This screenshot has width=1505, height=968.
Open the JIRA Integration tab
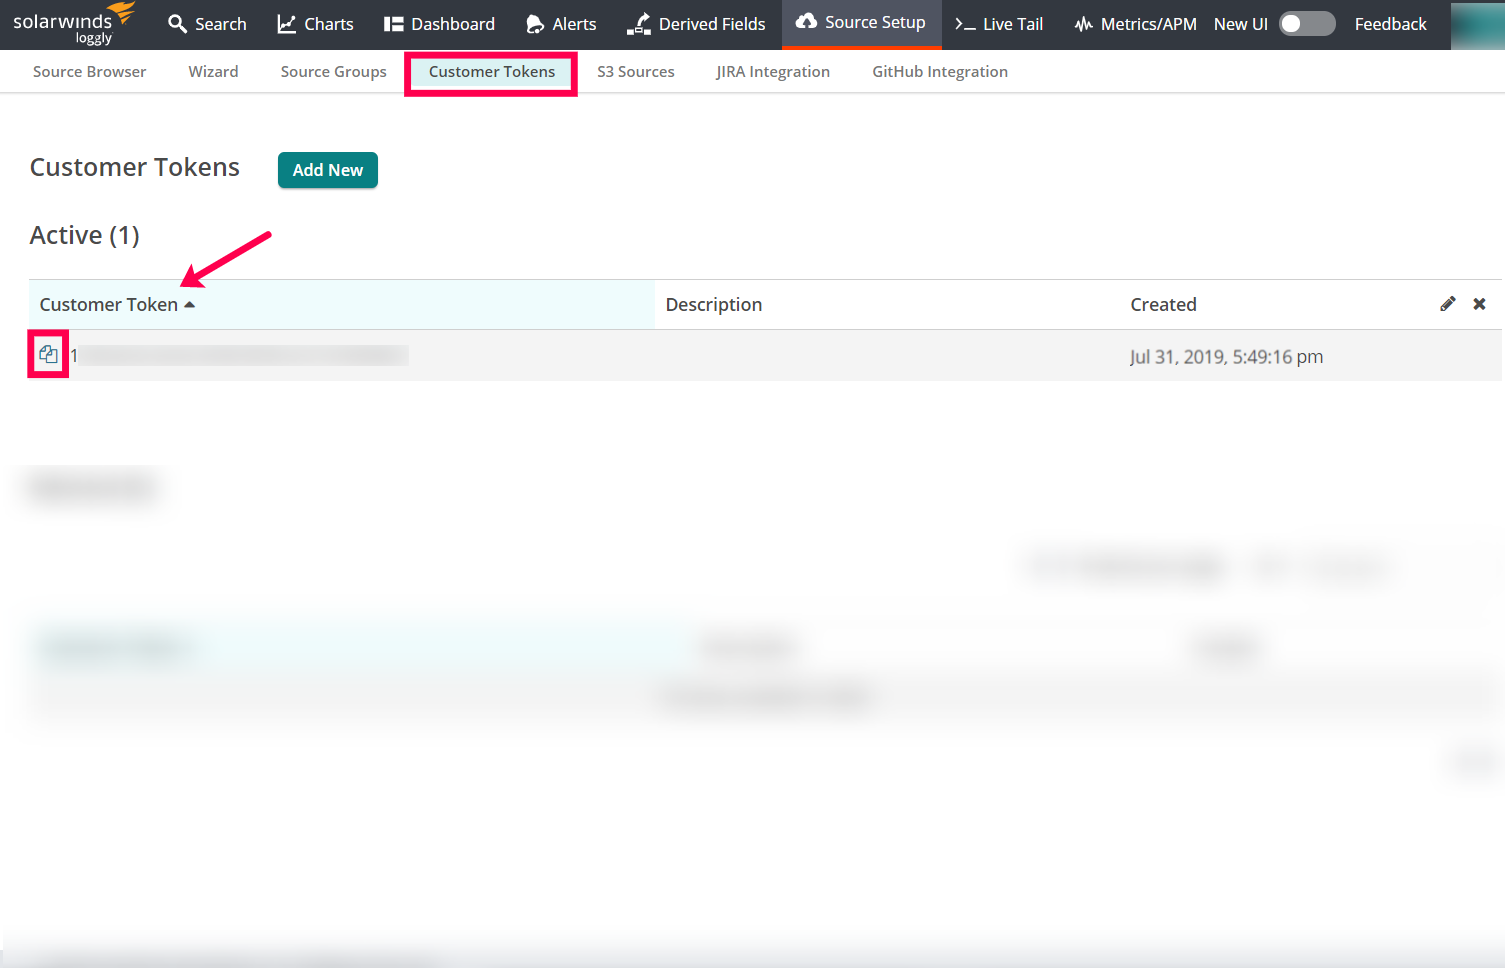pyautogui.click(x=772, y=72)
